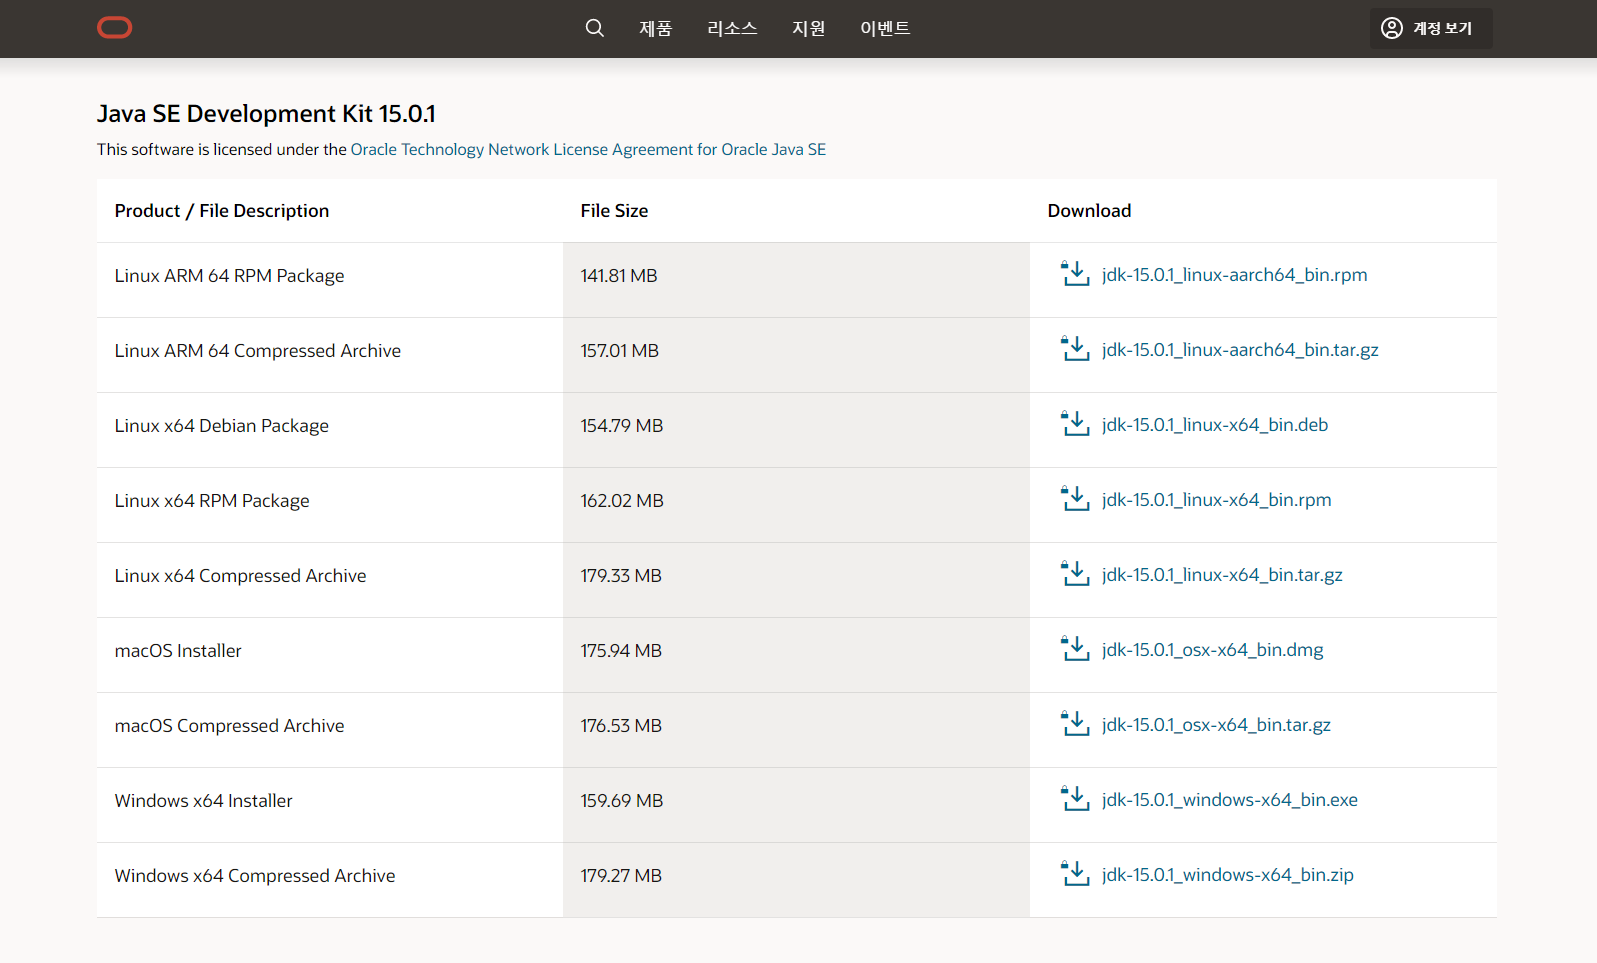Open the 이벤트 menu
Viewport: 1597px width, 963px height.
pos(885,28)
